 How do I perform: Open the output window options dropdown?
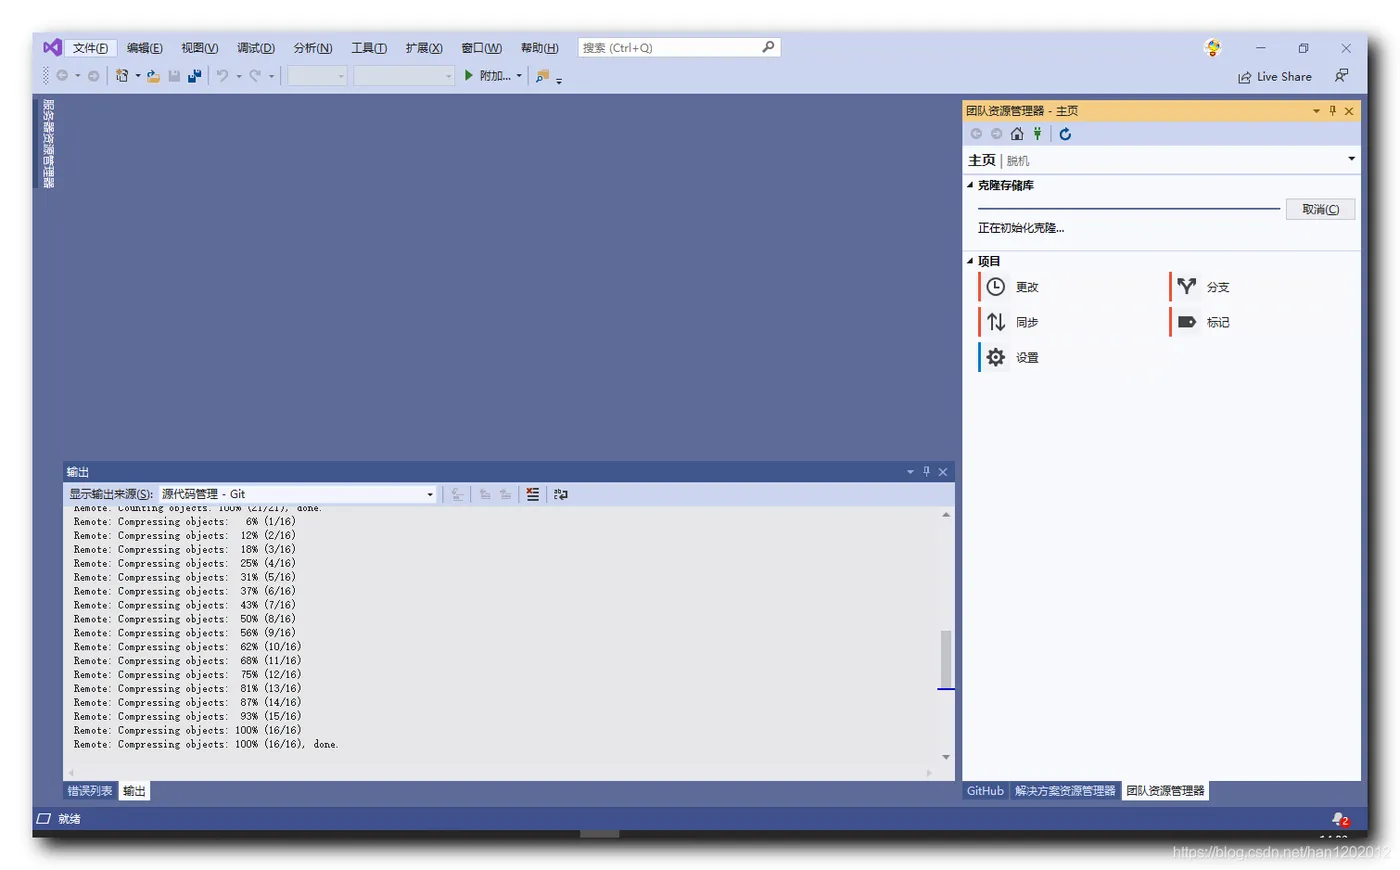pyautogui.click(x=910, y=472)
